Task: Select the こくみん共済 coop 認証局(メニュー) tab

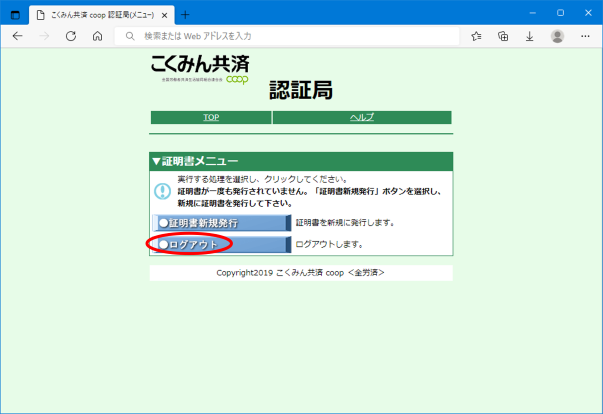Action: 102,15
